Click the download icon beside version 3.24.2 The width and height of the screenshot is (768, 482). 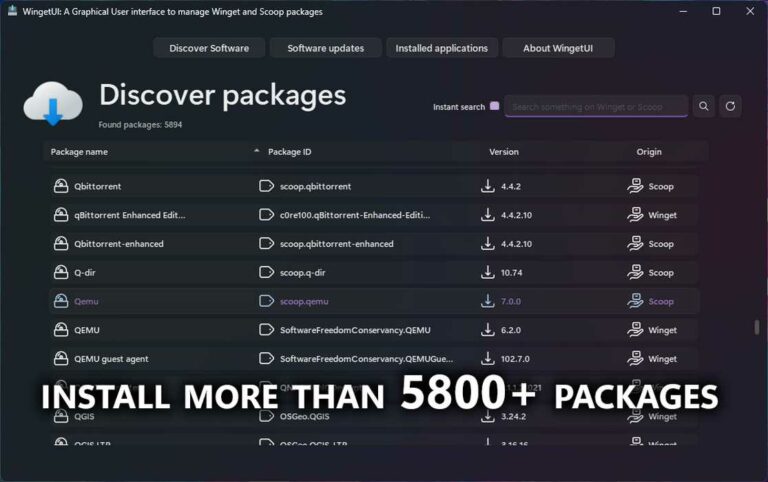[487, 416]
